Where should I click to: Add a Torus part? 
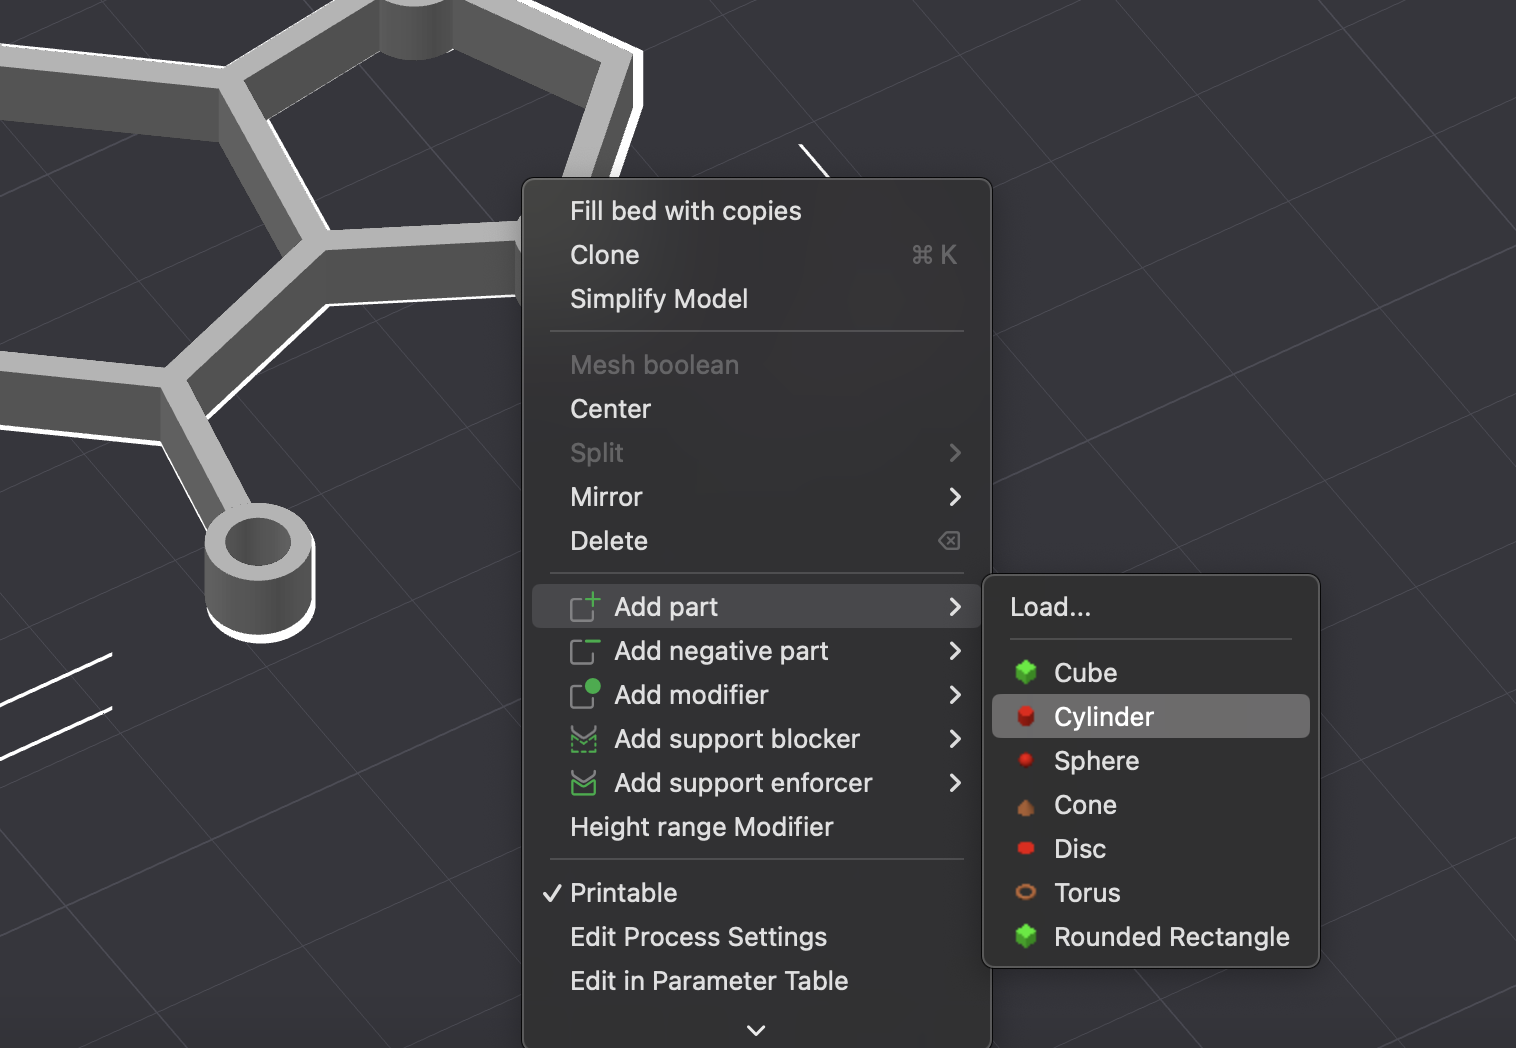tap(1087, 892)
